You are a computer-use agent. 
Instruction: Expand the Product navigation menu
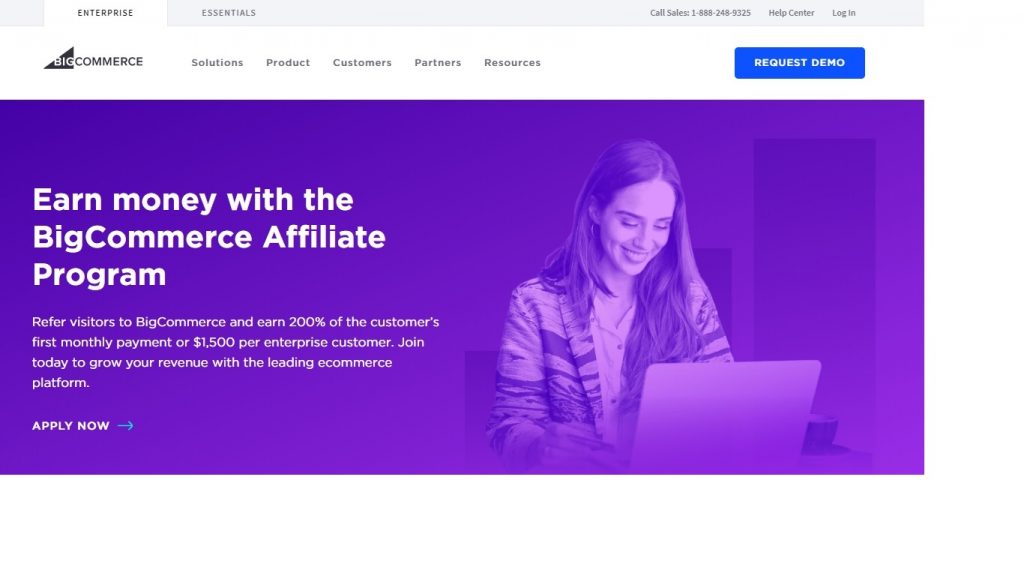288,63
